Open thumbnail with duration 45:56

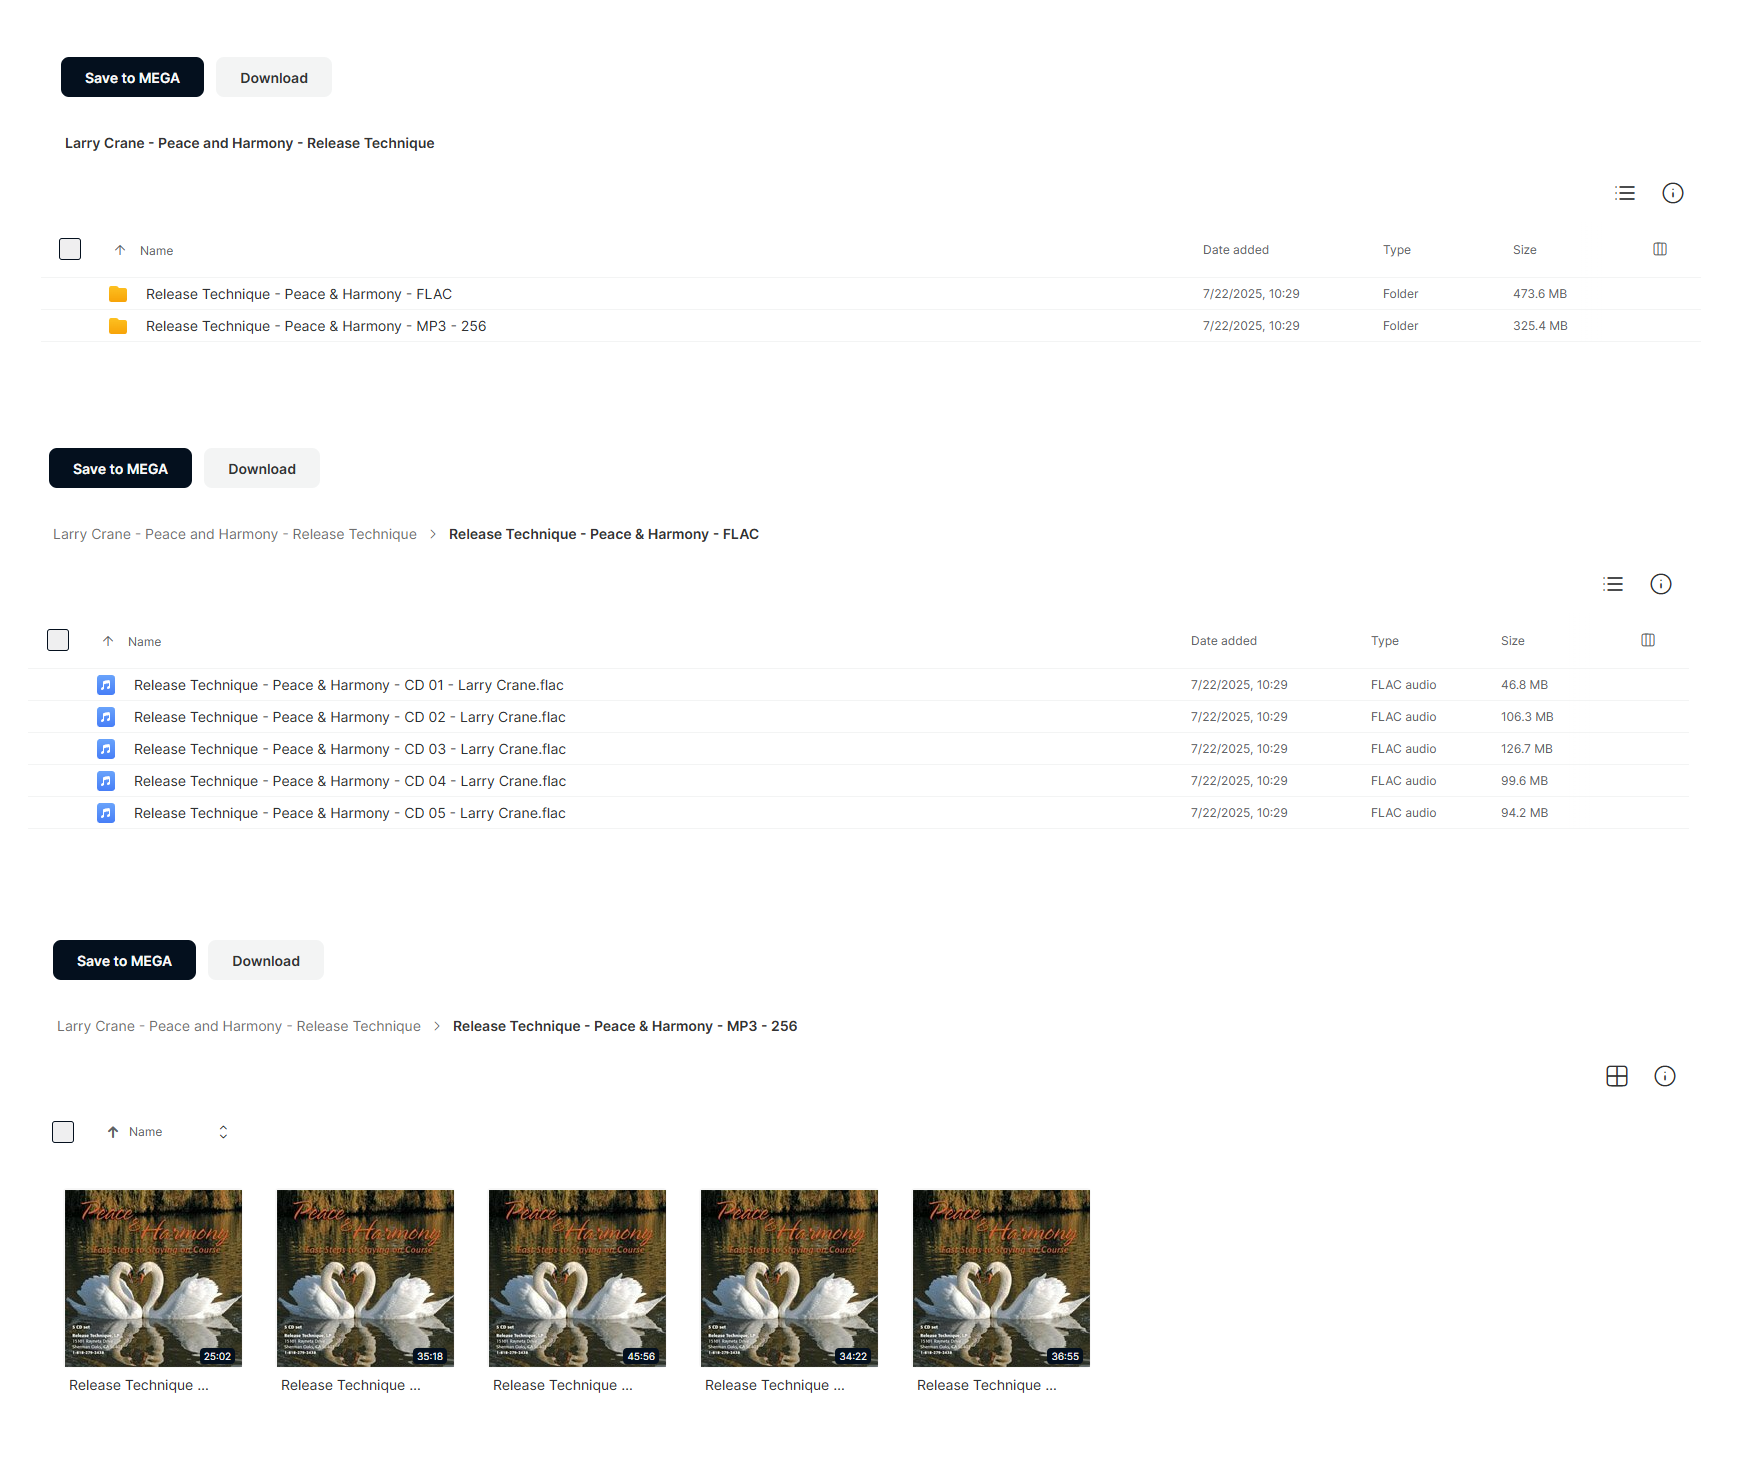point(577,1278)
